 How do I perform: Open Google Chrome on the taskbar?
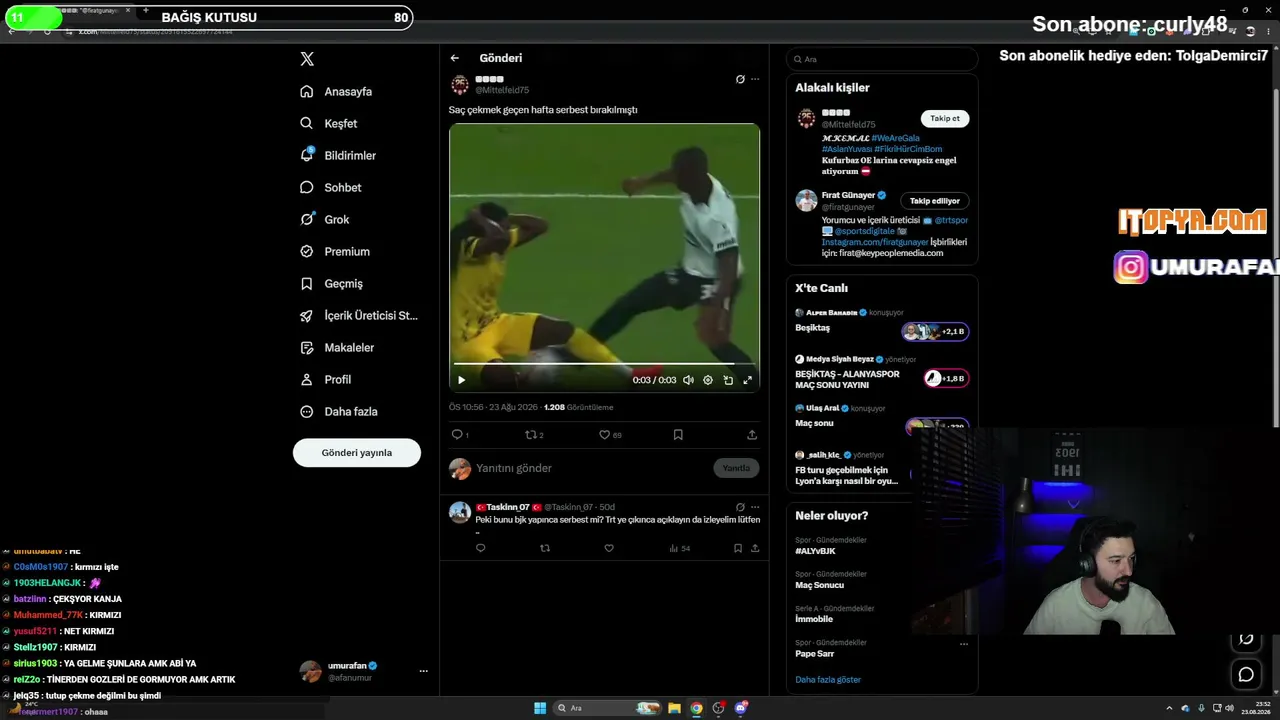pyautogui.click(x=697, y=708)
